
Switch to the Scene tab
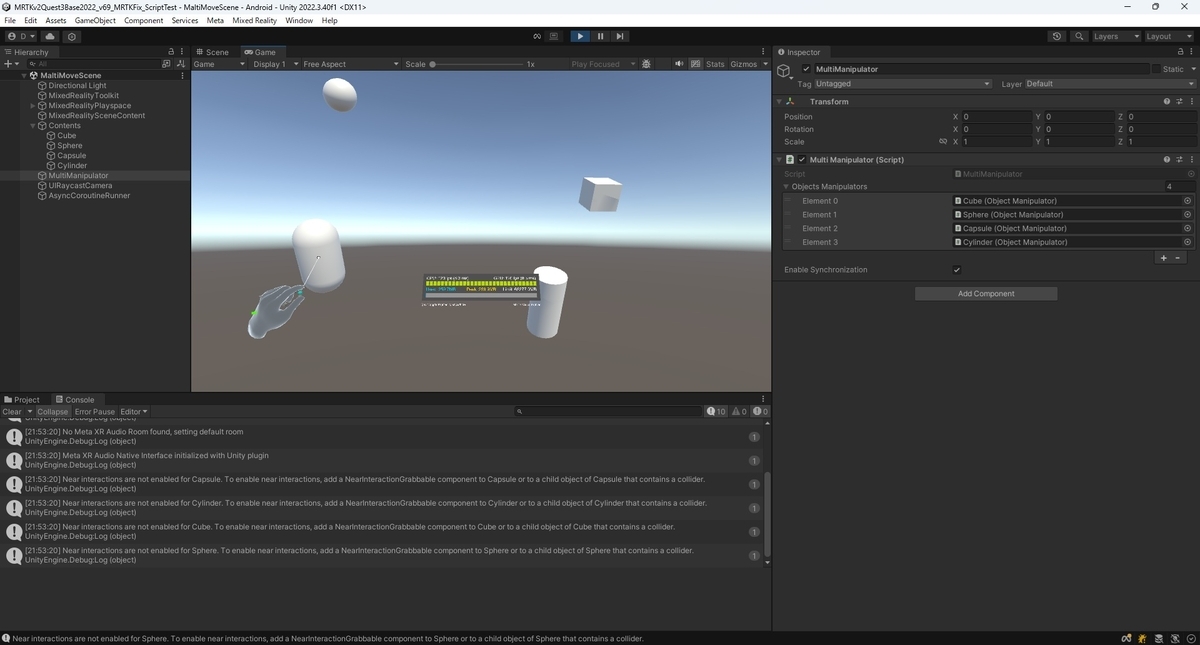[212, 52]
